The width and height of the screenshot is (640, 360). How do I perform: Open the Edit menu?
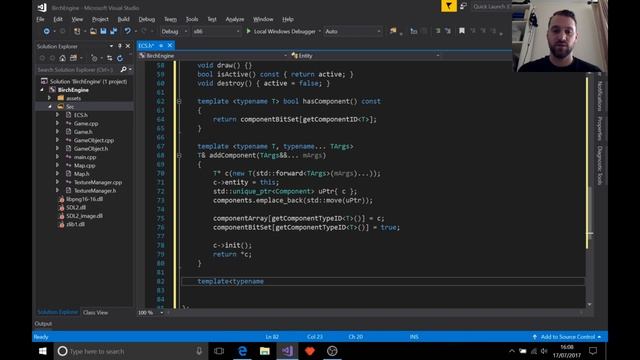(x=58, y=19)
